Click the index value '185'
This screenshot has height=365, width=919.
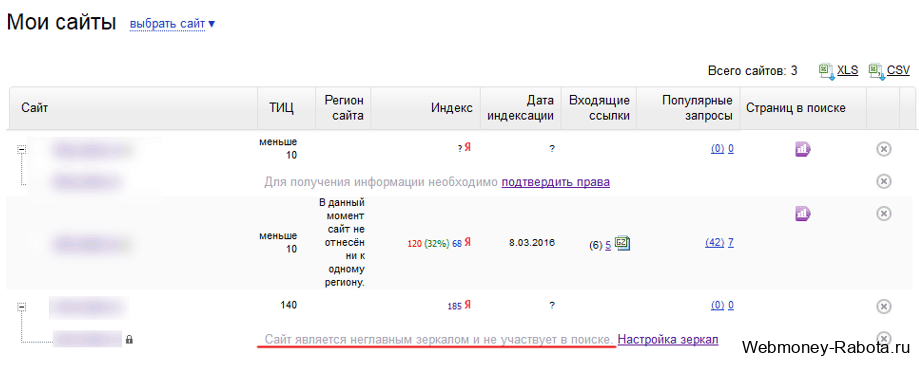coord(455,306)
